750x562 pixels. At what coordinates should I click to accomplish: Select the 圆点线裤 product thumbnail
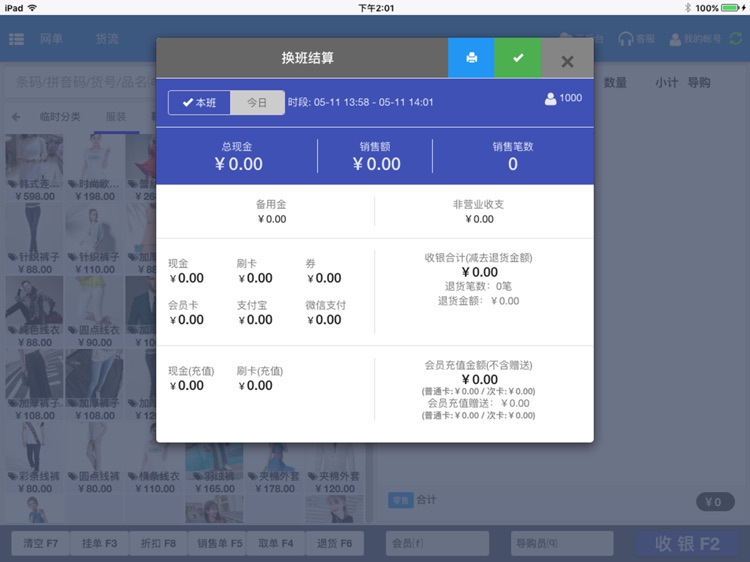(x=95, y=446)
